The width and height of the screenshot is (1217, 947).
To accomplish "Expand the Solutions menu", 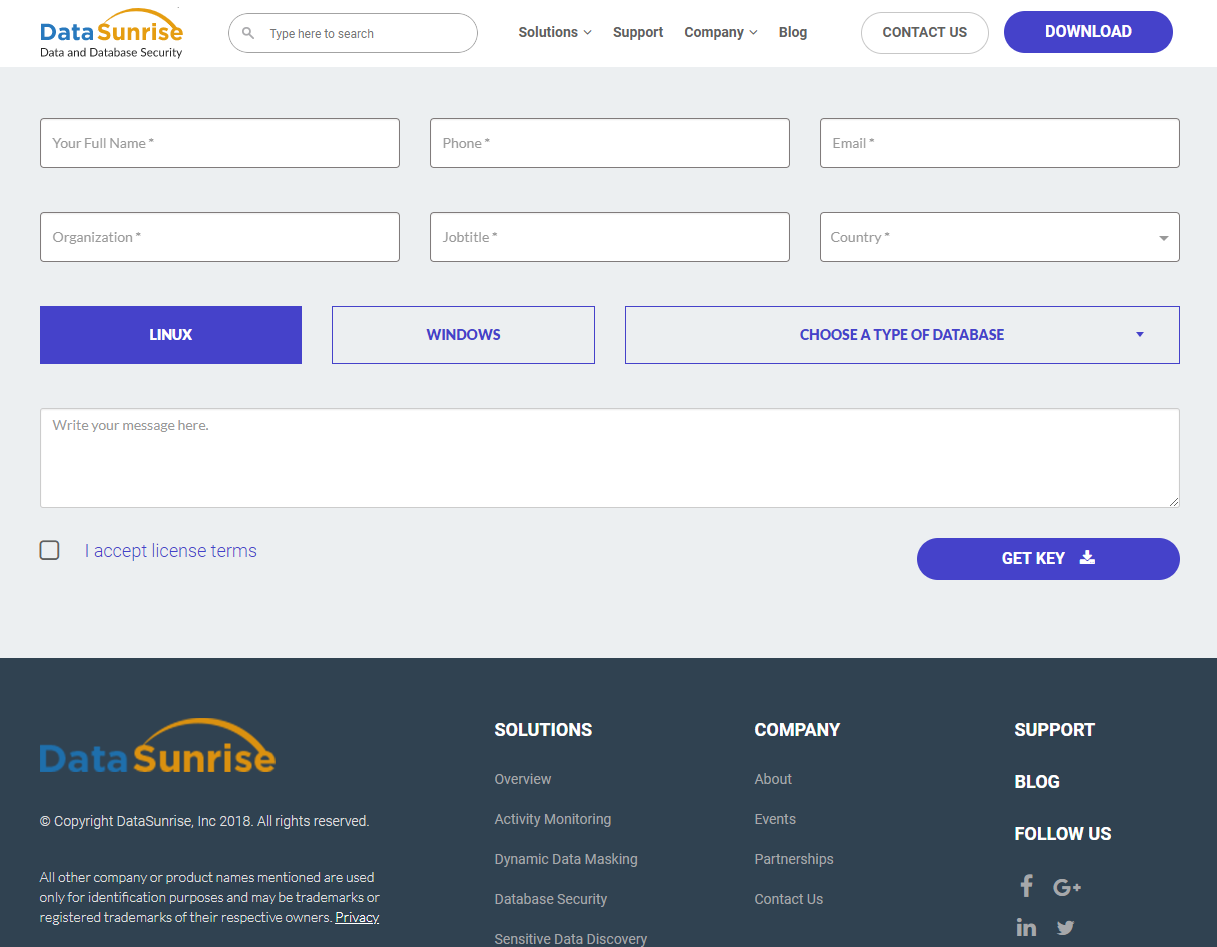I will pyautogui.click(x=554, y=32).
